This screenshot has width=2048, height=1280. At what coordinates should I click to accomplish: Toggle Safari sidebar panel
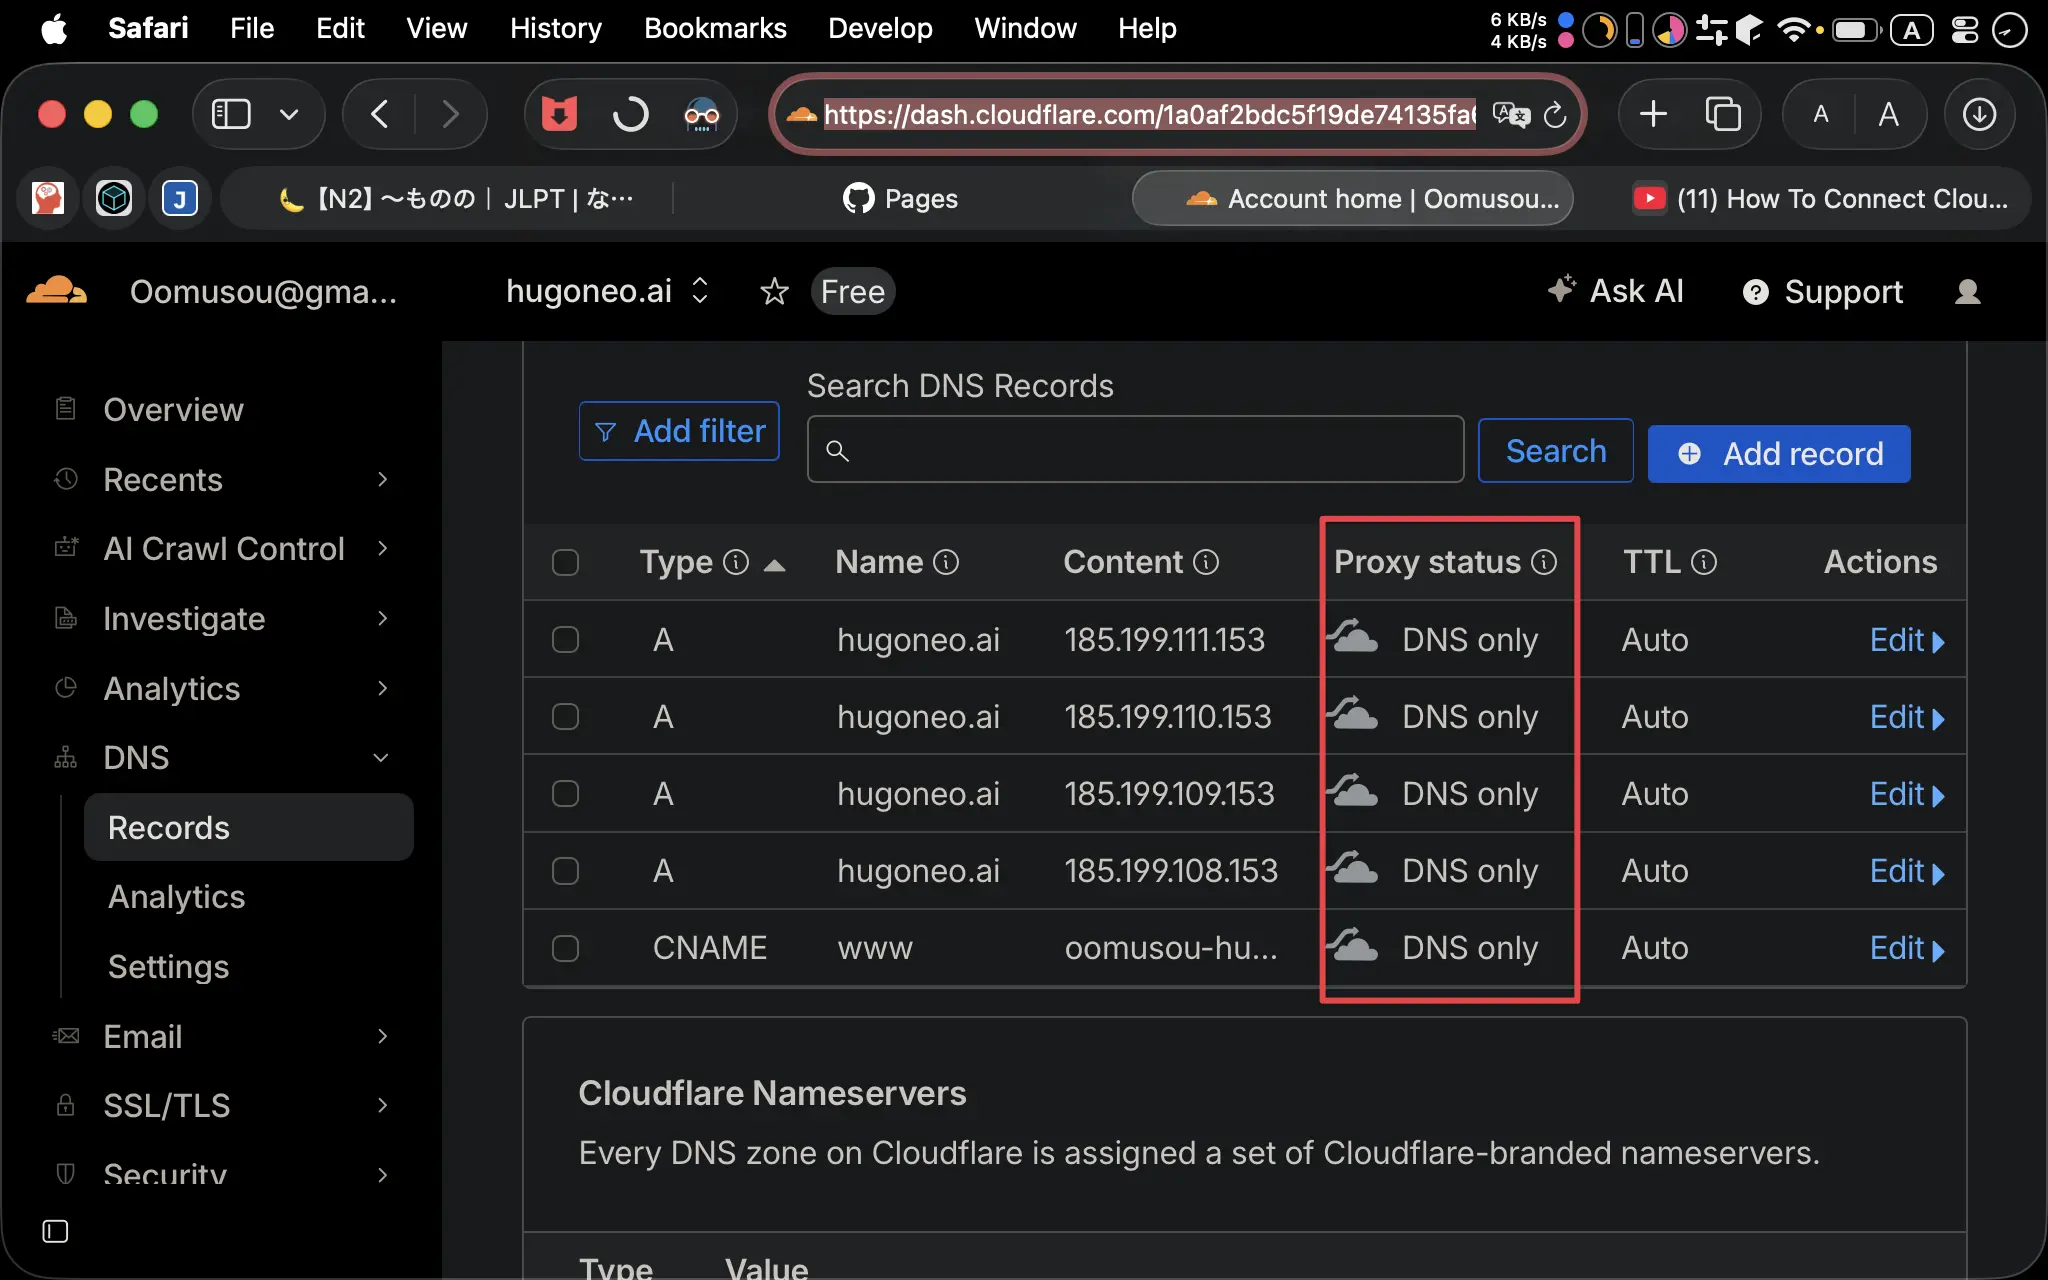click(x=231, y=114)
